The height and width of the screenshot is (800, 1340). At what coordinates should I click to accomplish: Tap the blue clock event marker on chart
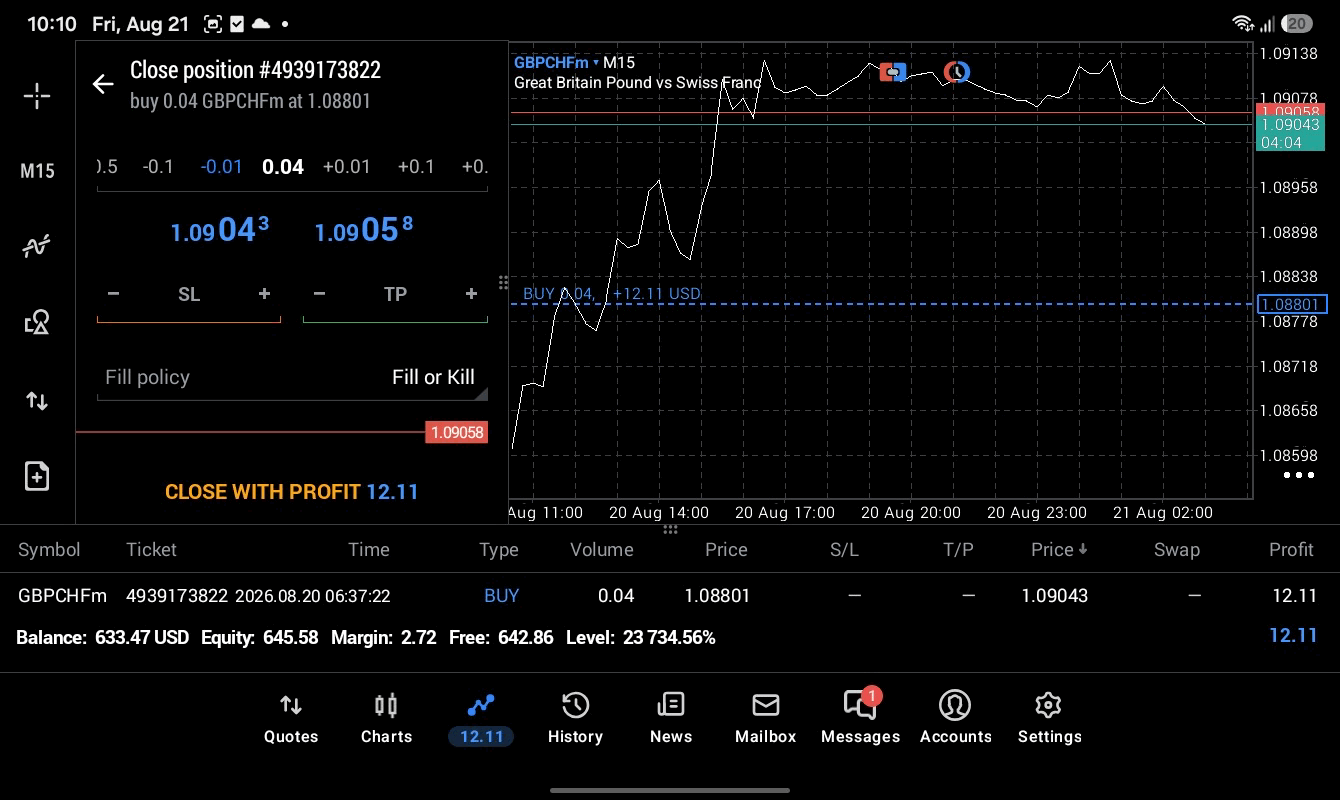point(957,71)
